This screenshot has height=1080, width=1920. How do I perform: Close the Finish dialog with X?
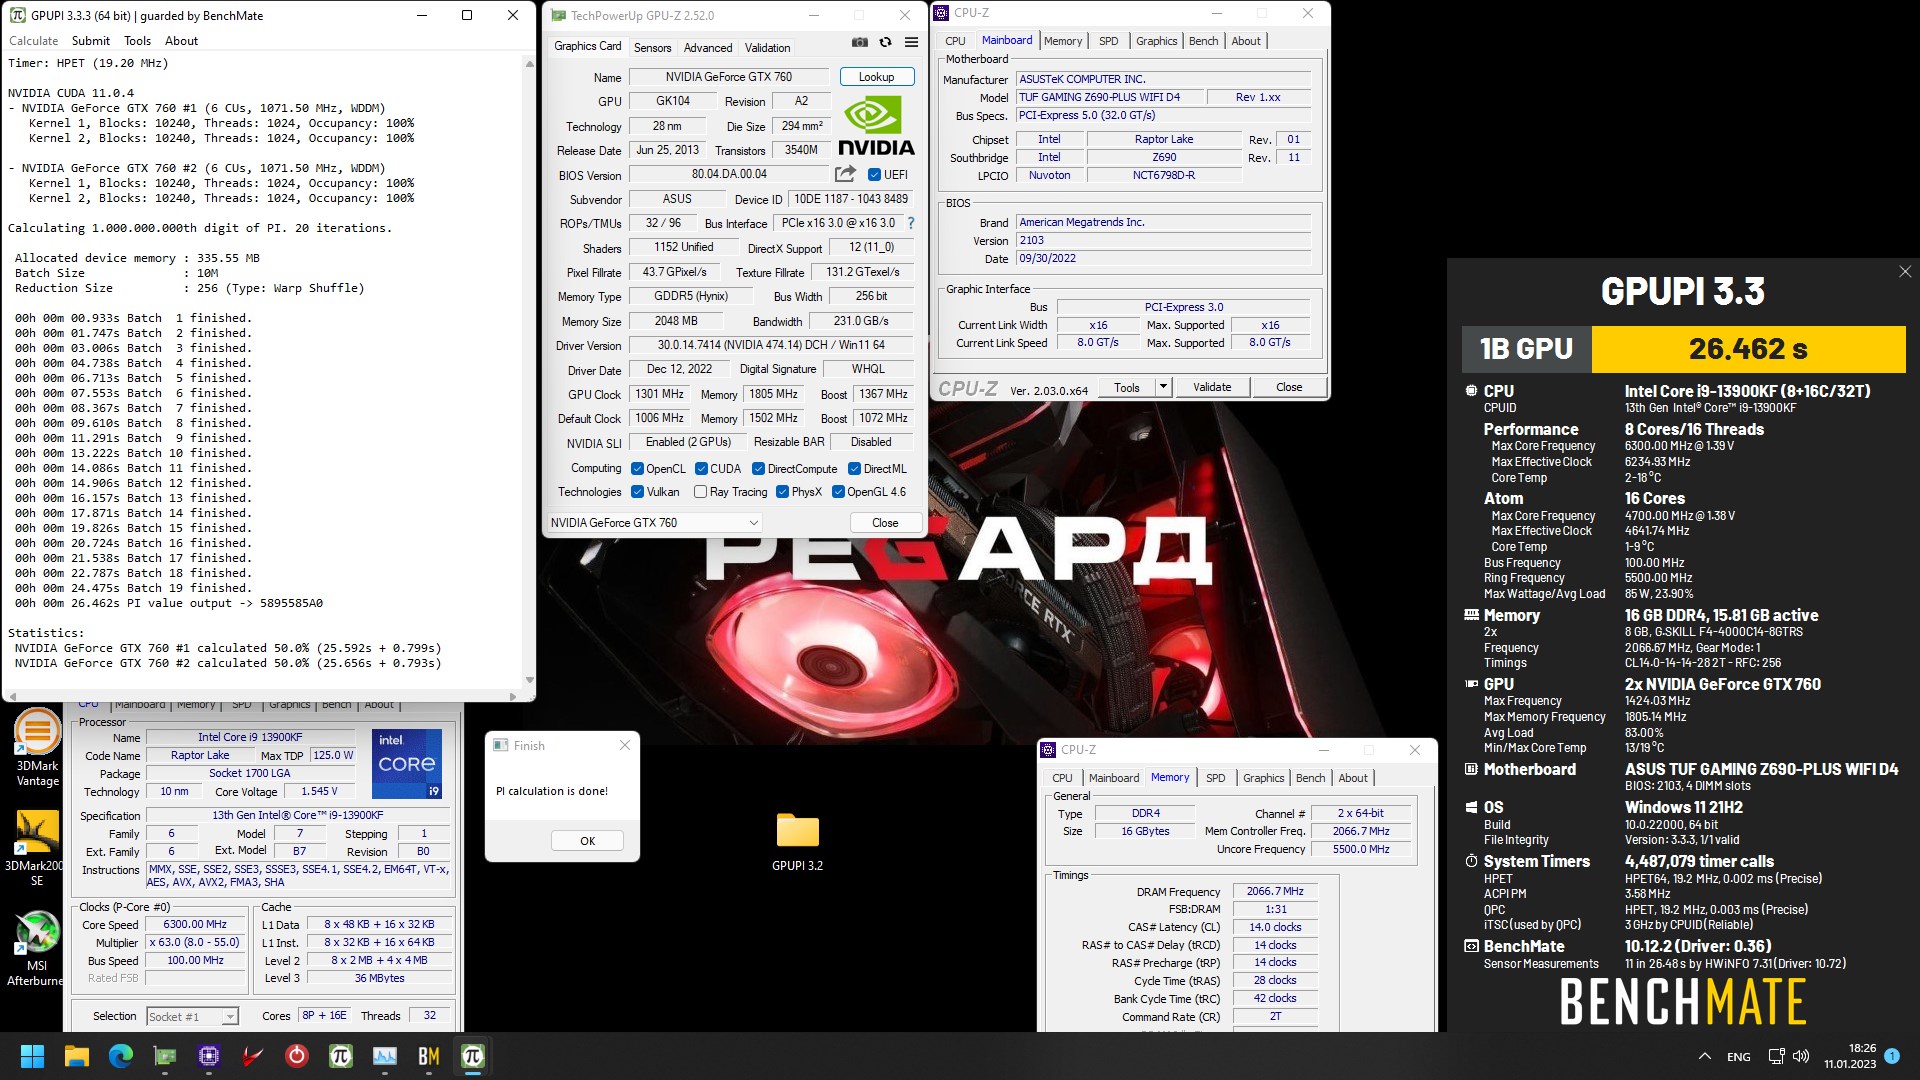click(625, 745)
